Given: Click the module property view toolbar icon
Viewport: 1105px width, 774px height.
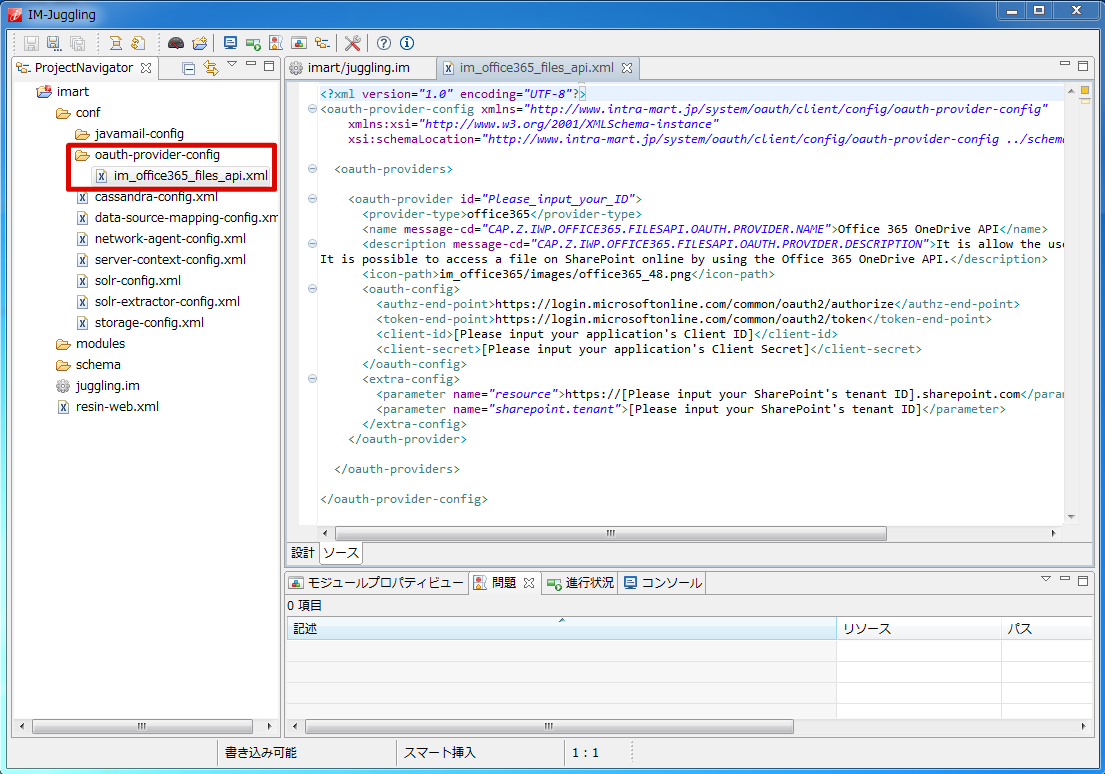Looking at the screenshot, I should (x=300, y=44).
